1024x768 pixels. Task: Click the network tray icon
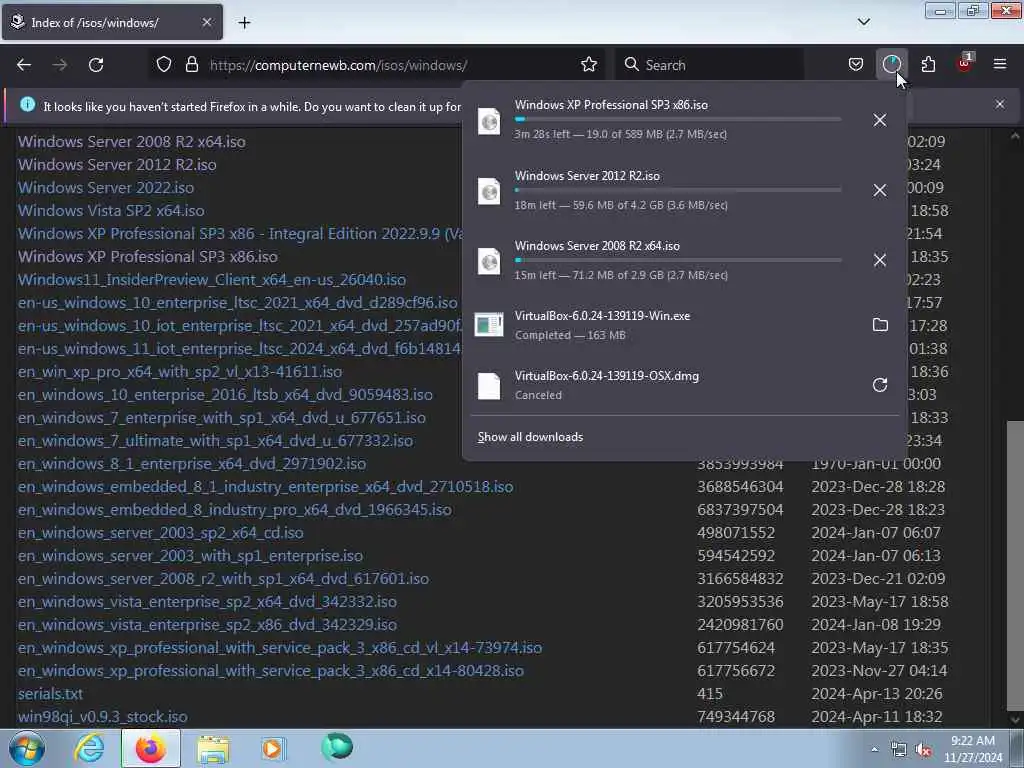pos(899,750)
